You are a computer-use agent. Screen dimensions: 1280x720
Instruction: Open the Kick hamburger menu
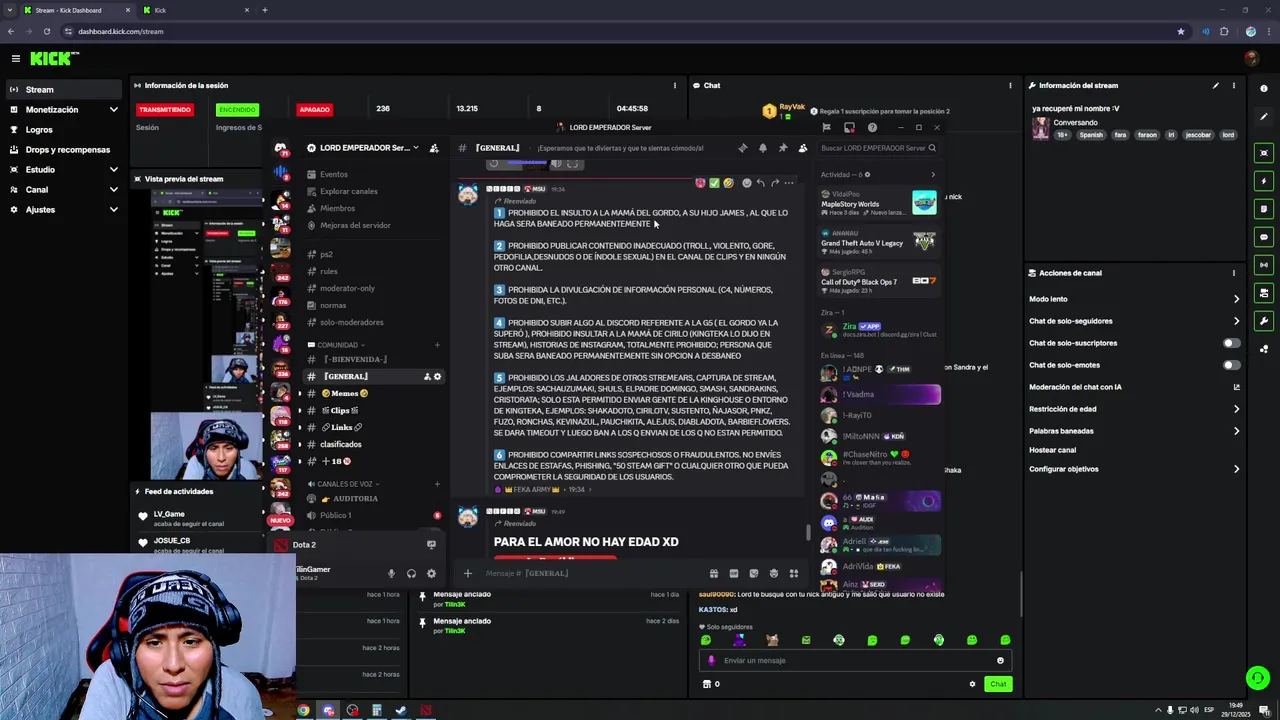tap(16, 59)
